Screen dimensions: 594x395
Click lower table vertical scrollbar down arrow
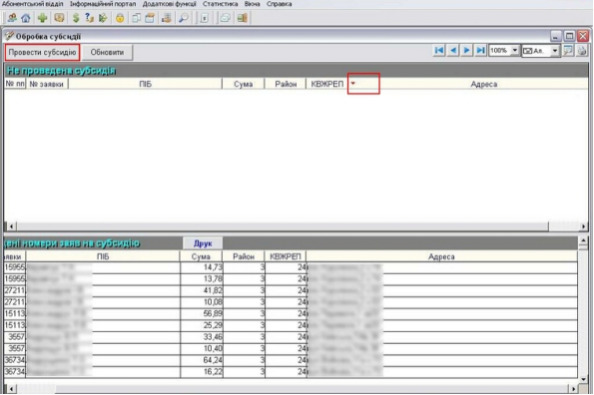pyautogui.click(x=583, y=379)
